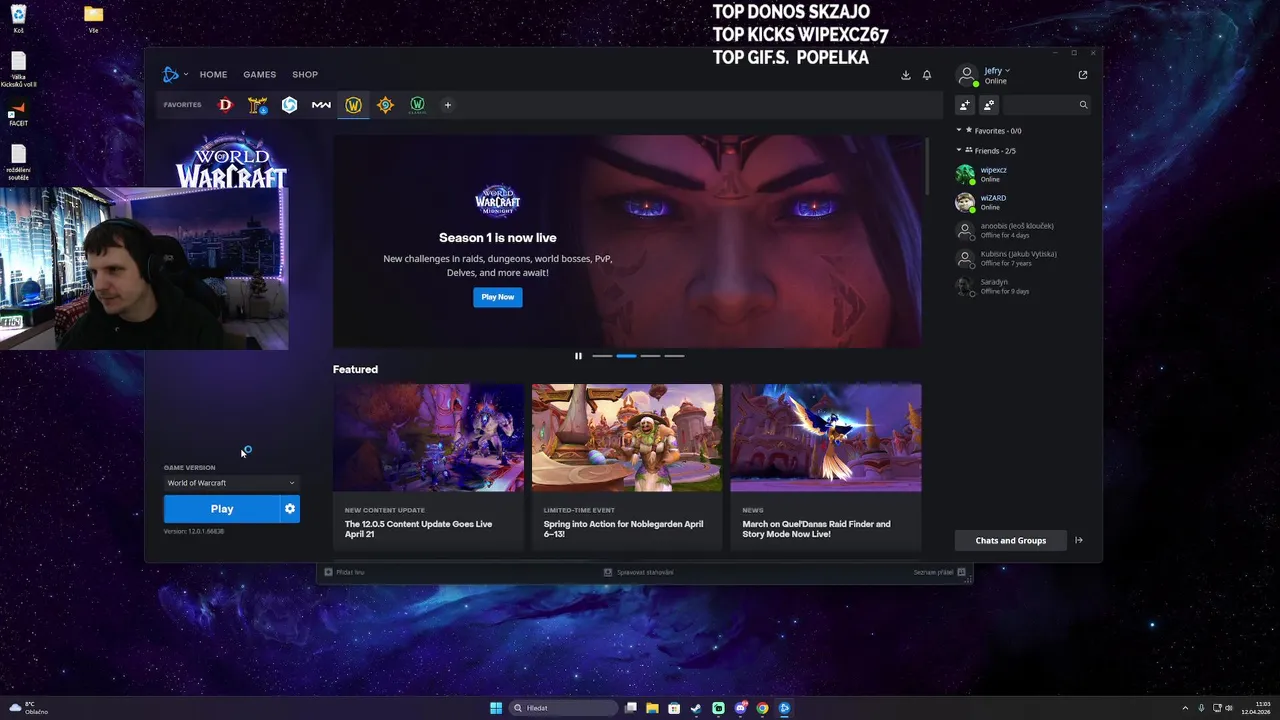
Task: Open Google Chrome from the taskbar
Action: click(762, 708)
